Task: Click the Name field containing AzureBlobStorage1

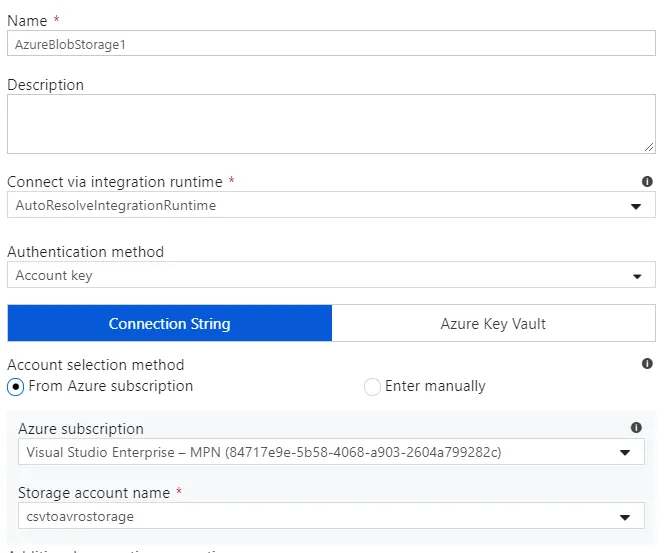Action: [330, 44]
